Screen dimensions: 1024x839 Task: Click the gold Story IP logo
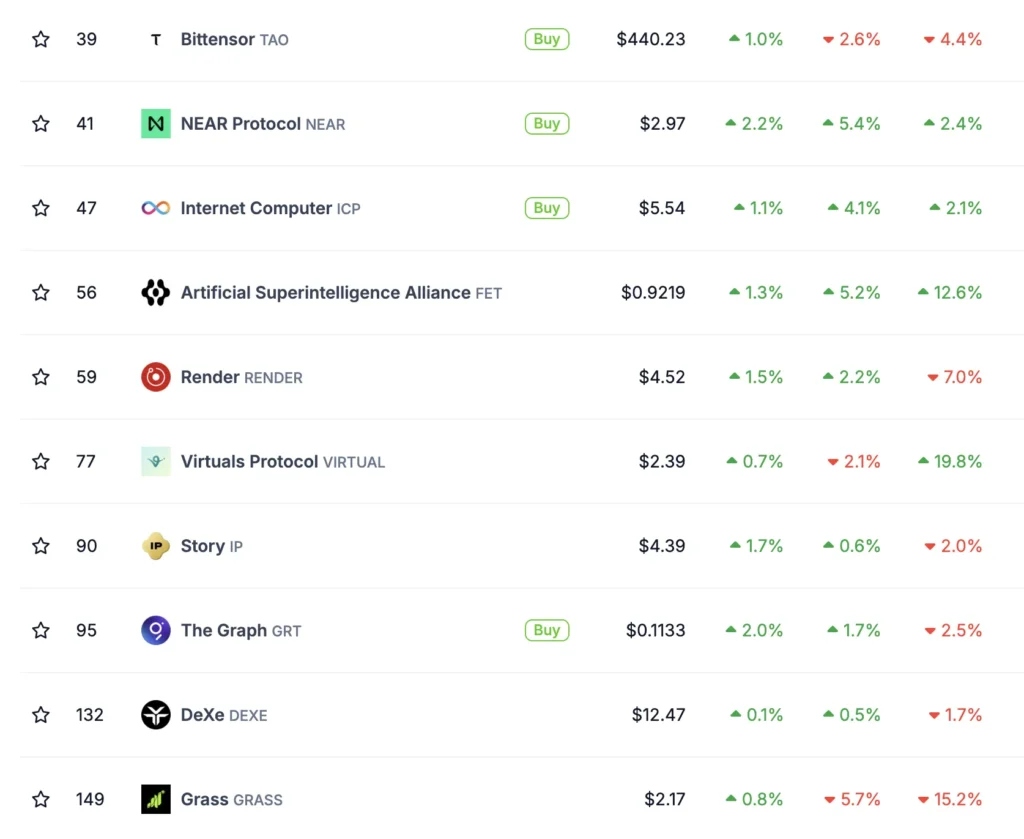click(x=155, y=546)
